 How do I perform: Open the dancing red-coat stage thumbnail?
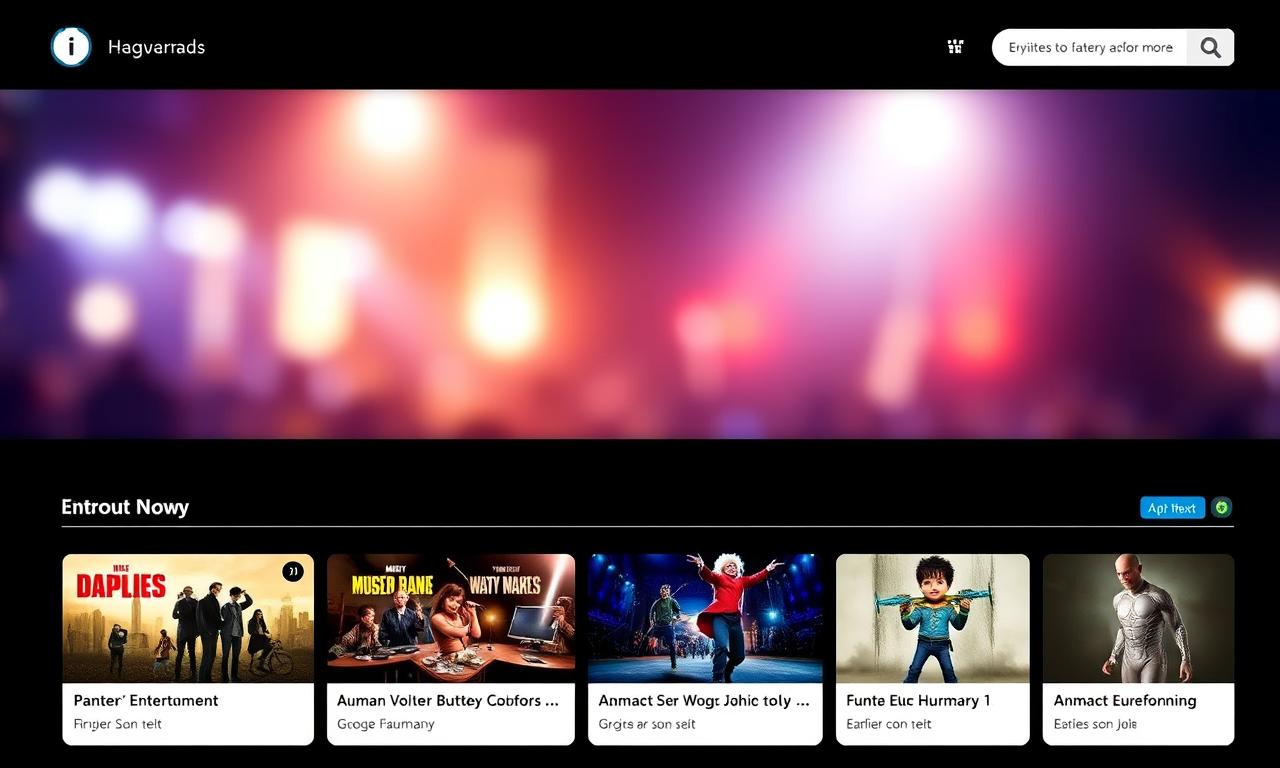pos(705,618)
